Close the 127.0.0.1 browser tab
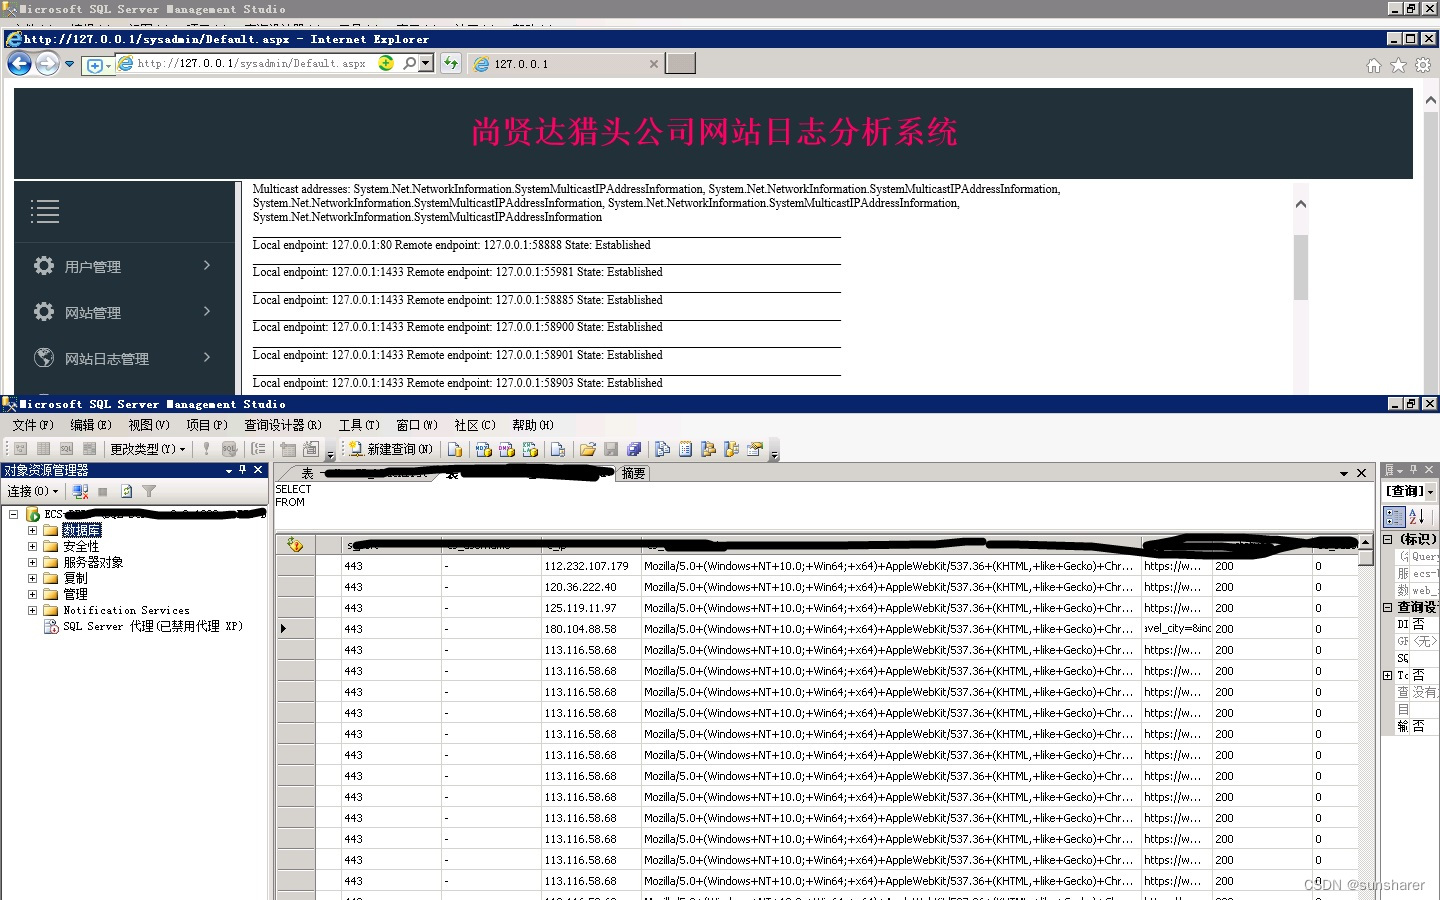This screenshot has width=1440, height=900. (x=654, y=64)
